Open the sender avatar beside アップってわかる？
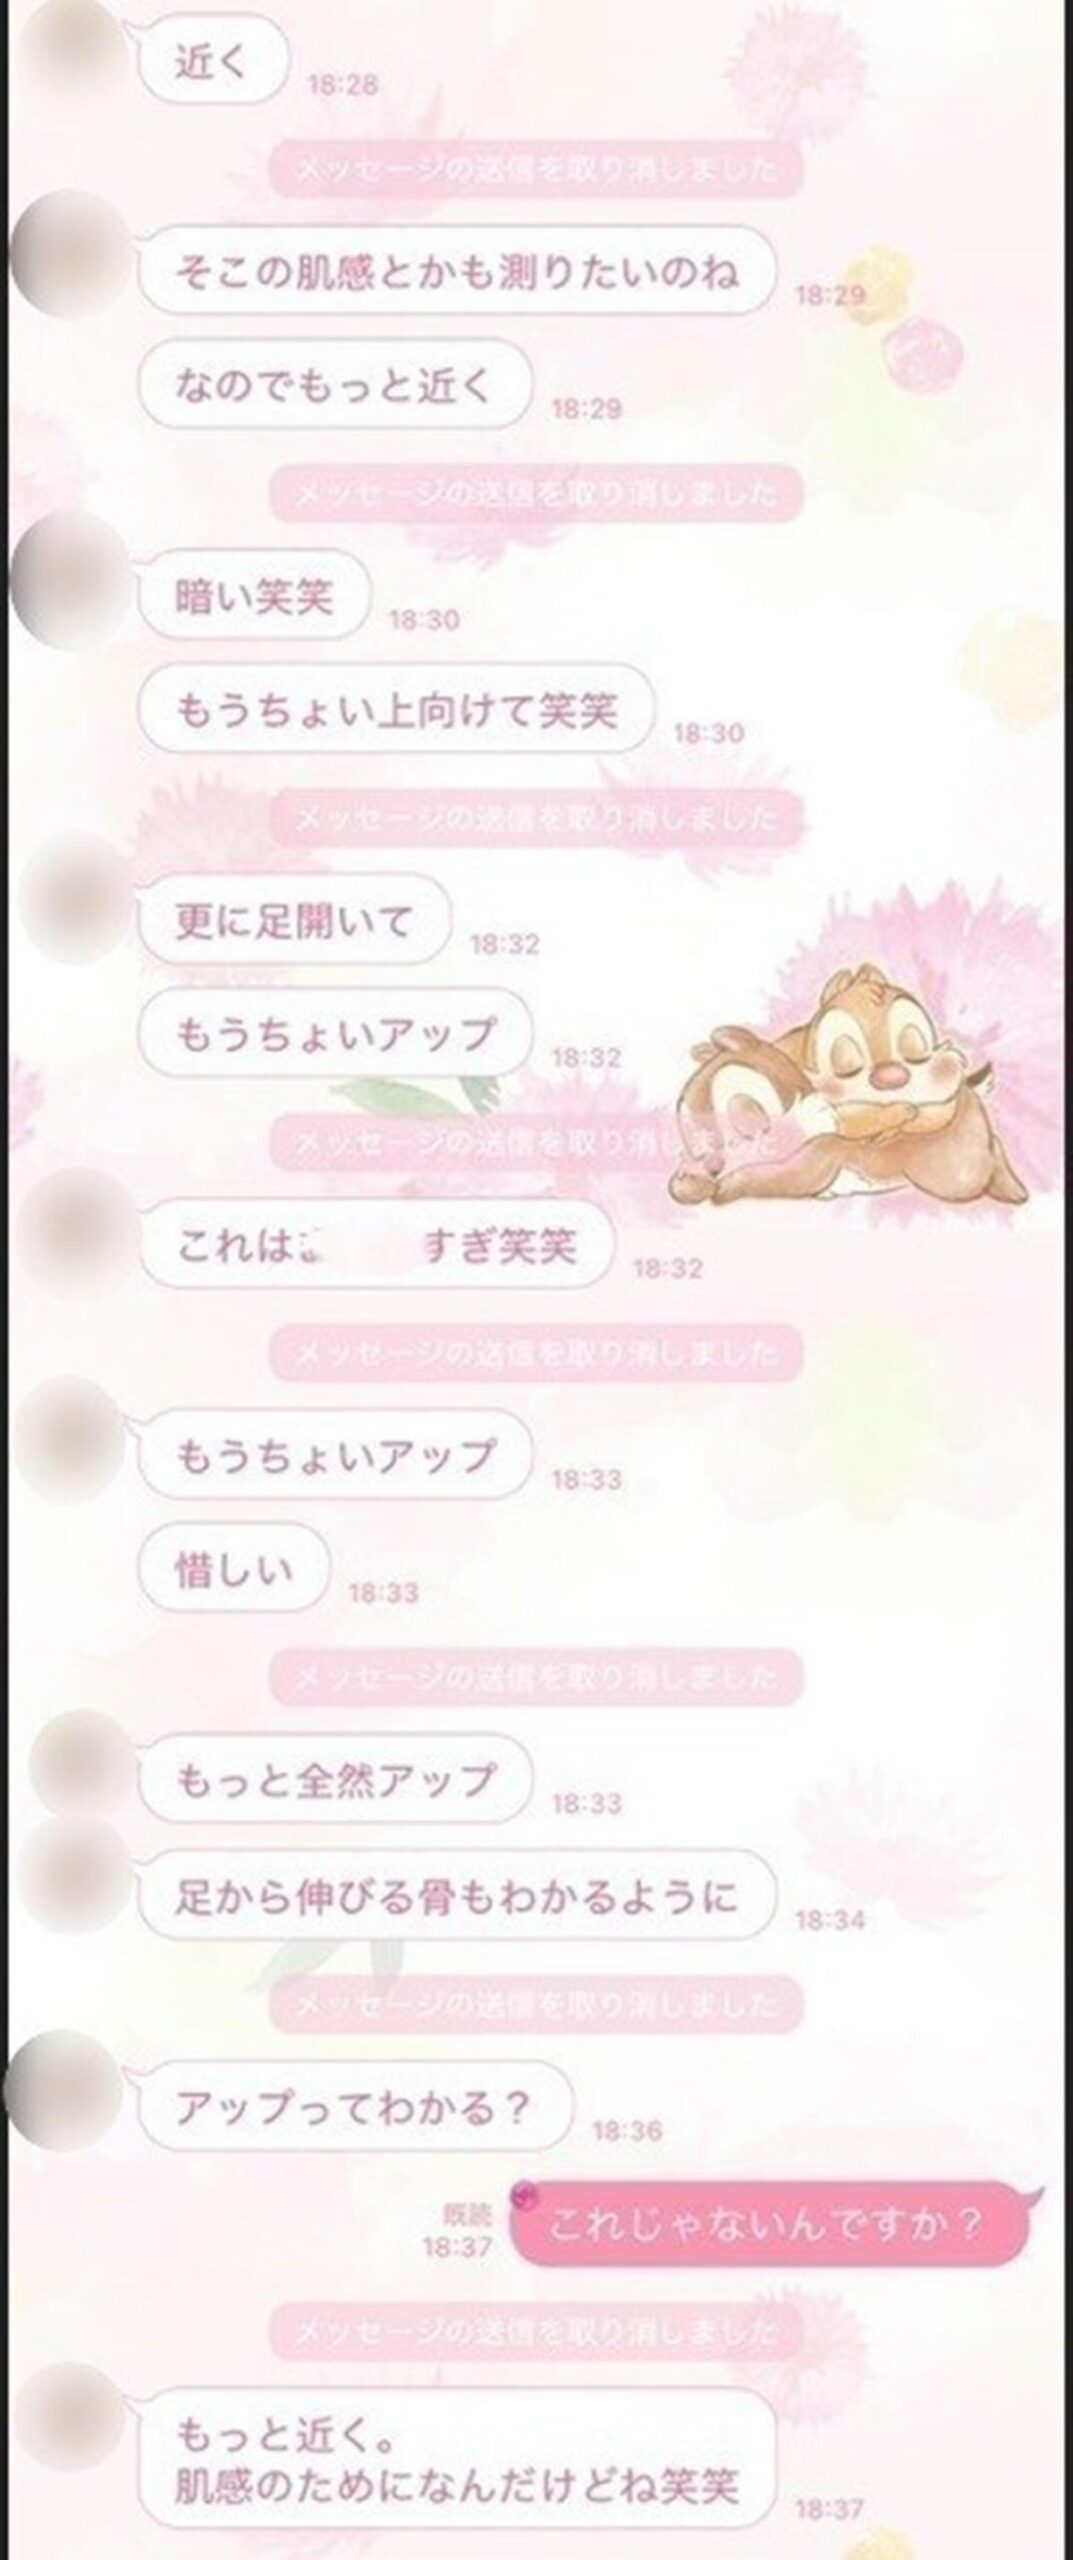1073x2560 pixels. (x=68, y=2092)
